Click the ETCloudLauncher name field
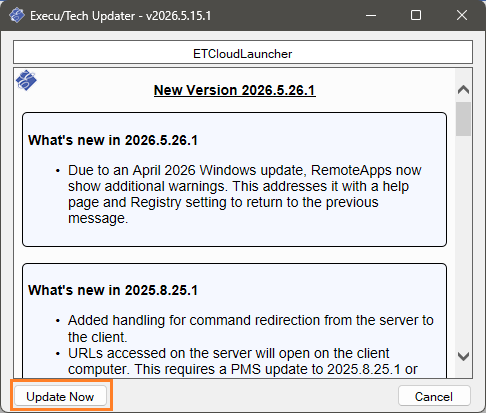Image resolution: width=486 pixels, height=413 pixels. tap(243, 53)
